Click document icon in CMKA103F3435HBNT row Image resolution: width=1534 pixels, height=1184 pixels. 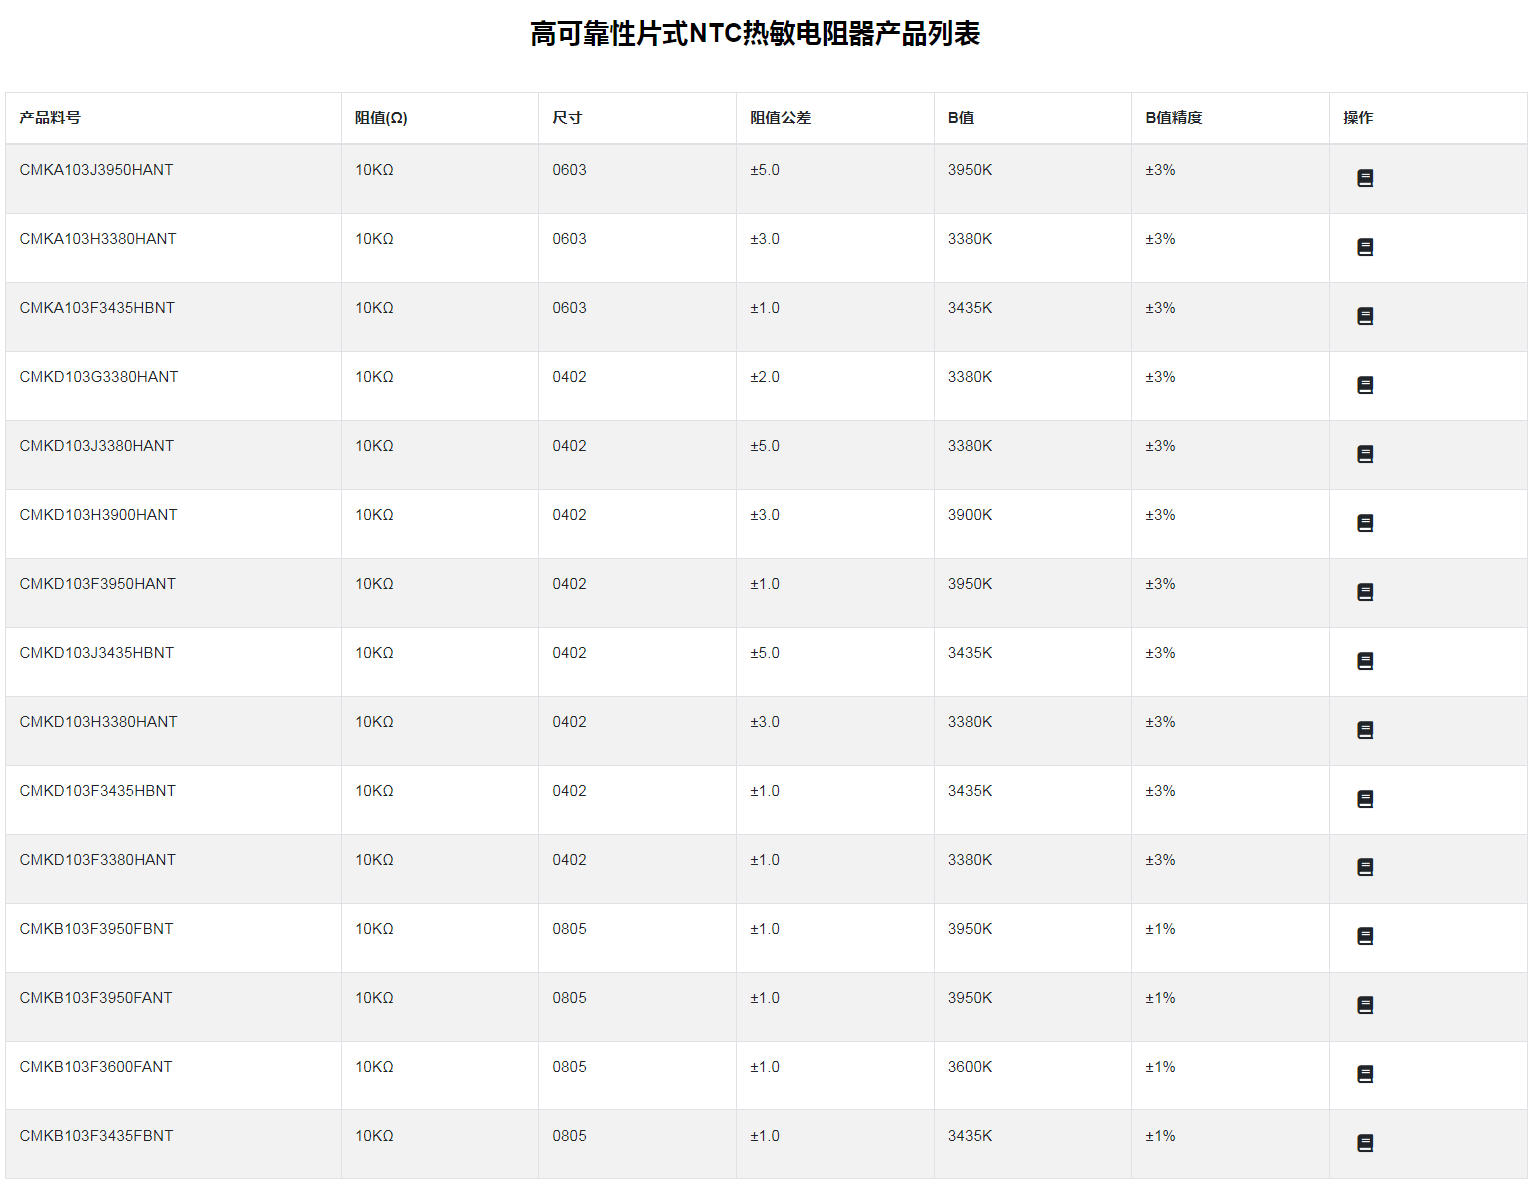[1364, 316]
